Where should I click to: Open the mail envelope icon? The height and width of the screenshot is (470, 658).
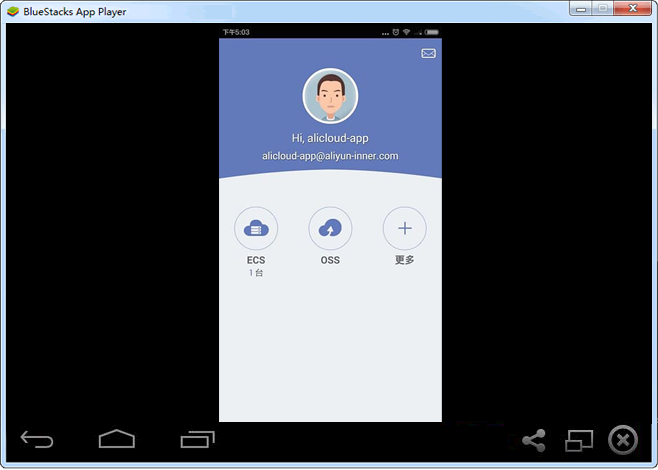(x=428, y=53)
